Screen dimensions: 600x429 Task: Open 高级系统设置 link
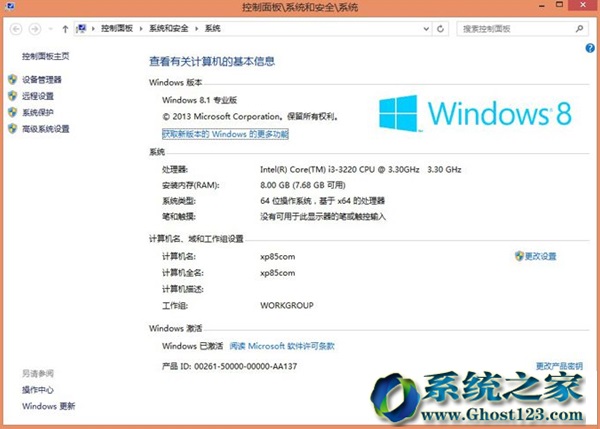[46, 129]
